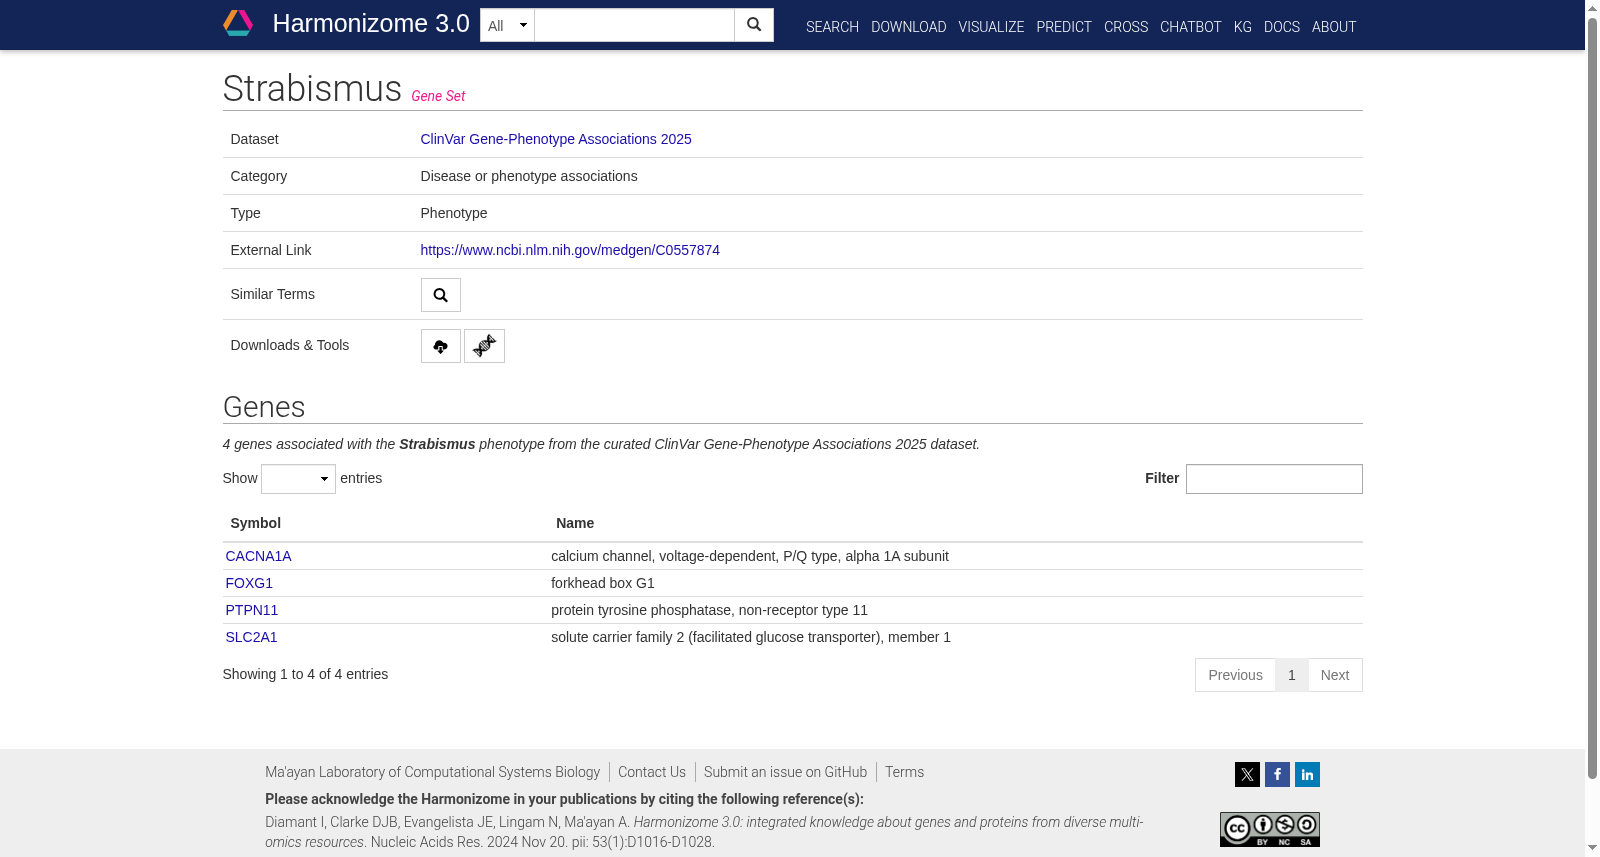Open the ABOUT menu item
Image resolution: width=1600 pixels, height=857 pixels.
(1334, 27)
